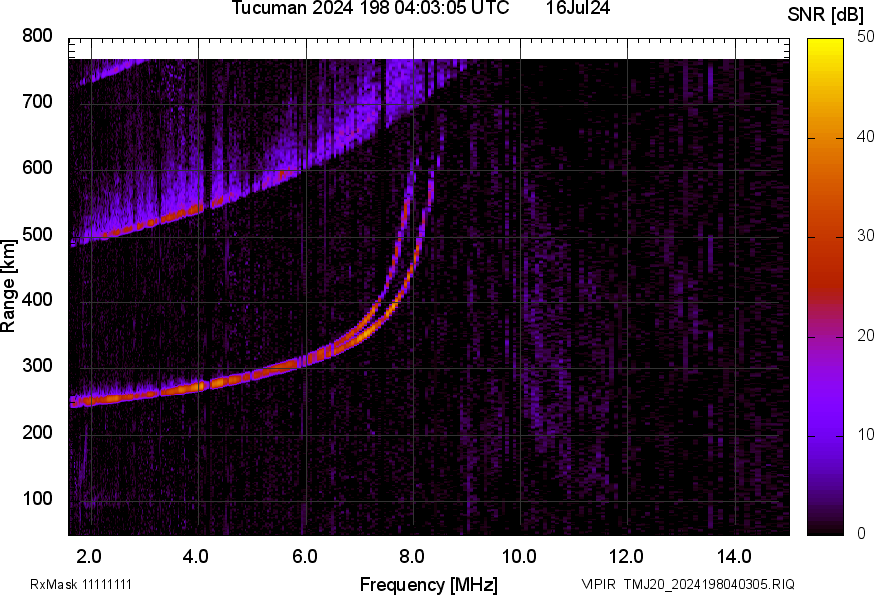Click the range tick label 500
The image size is (874, 595).
[x=37, y=234]
